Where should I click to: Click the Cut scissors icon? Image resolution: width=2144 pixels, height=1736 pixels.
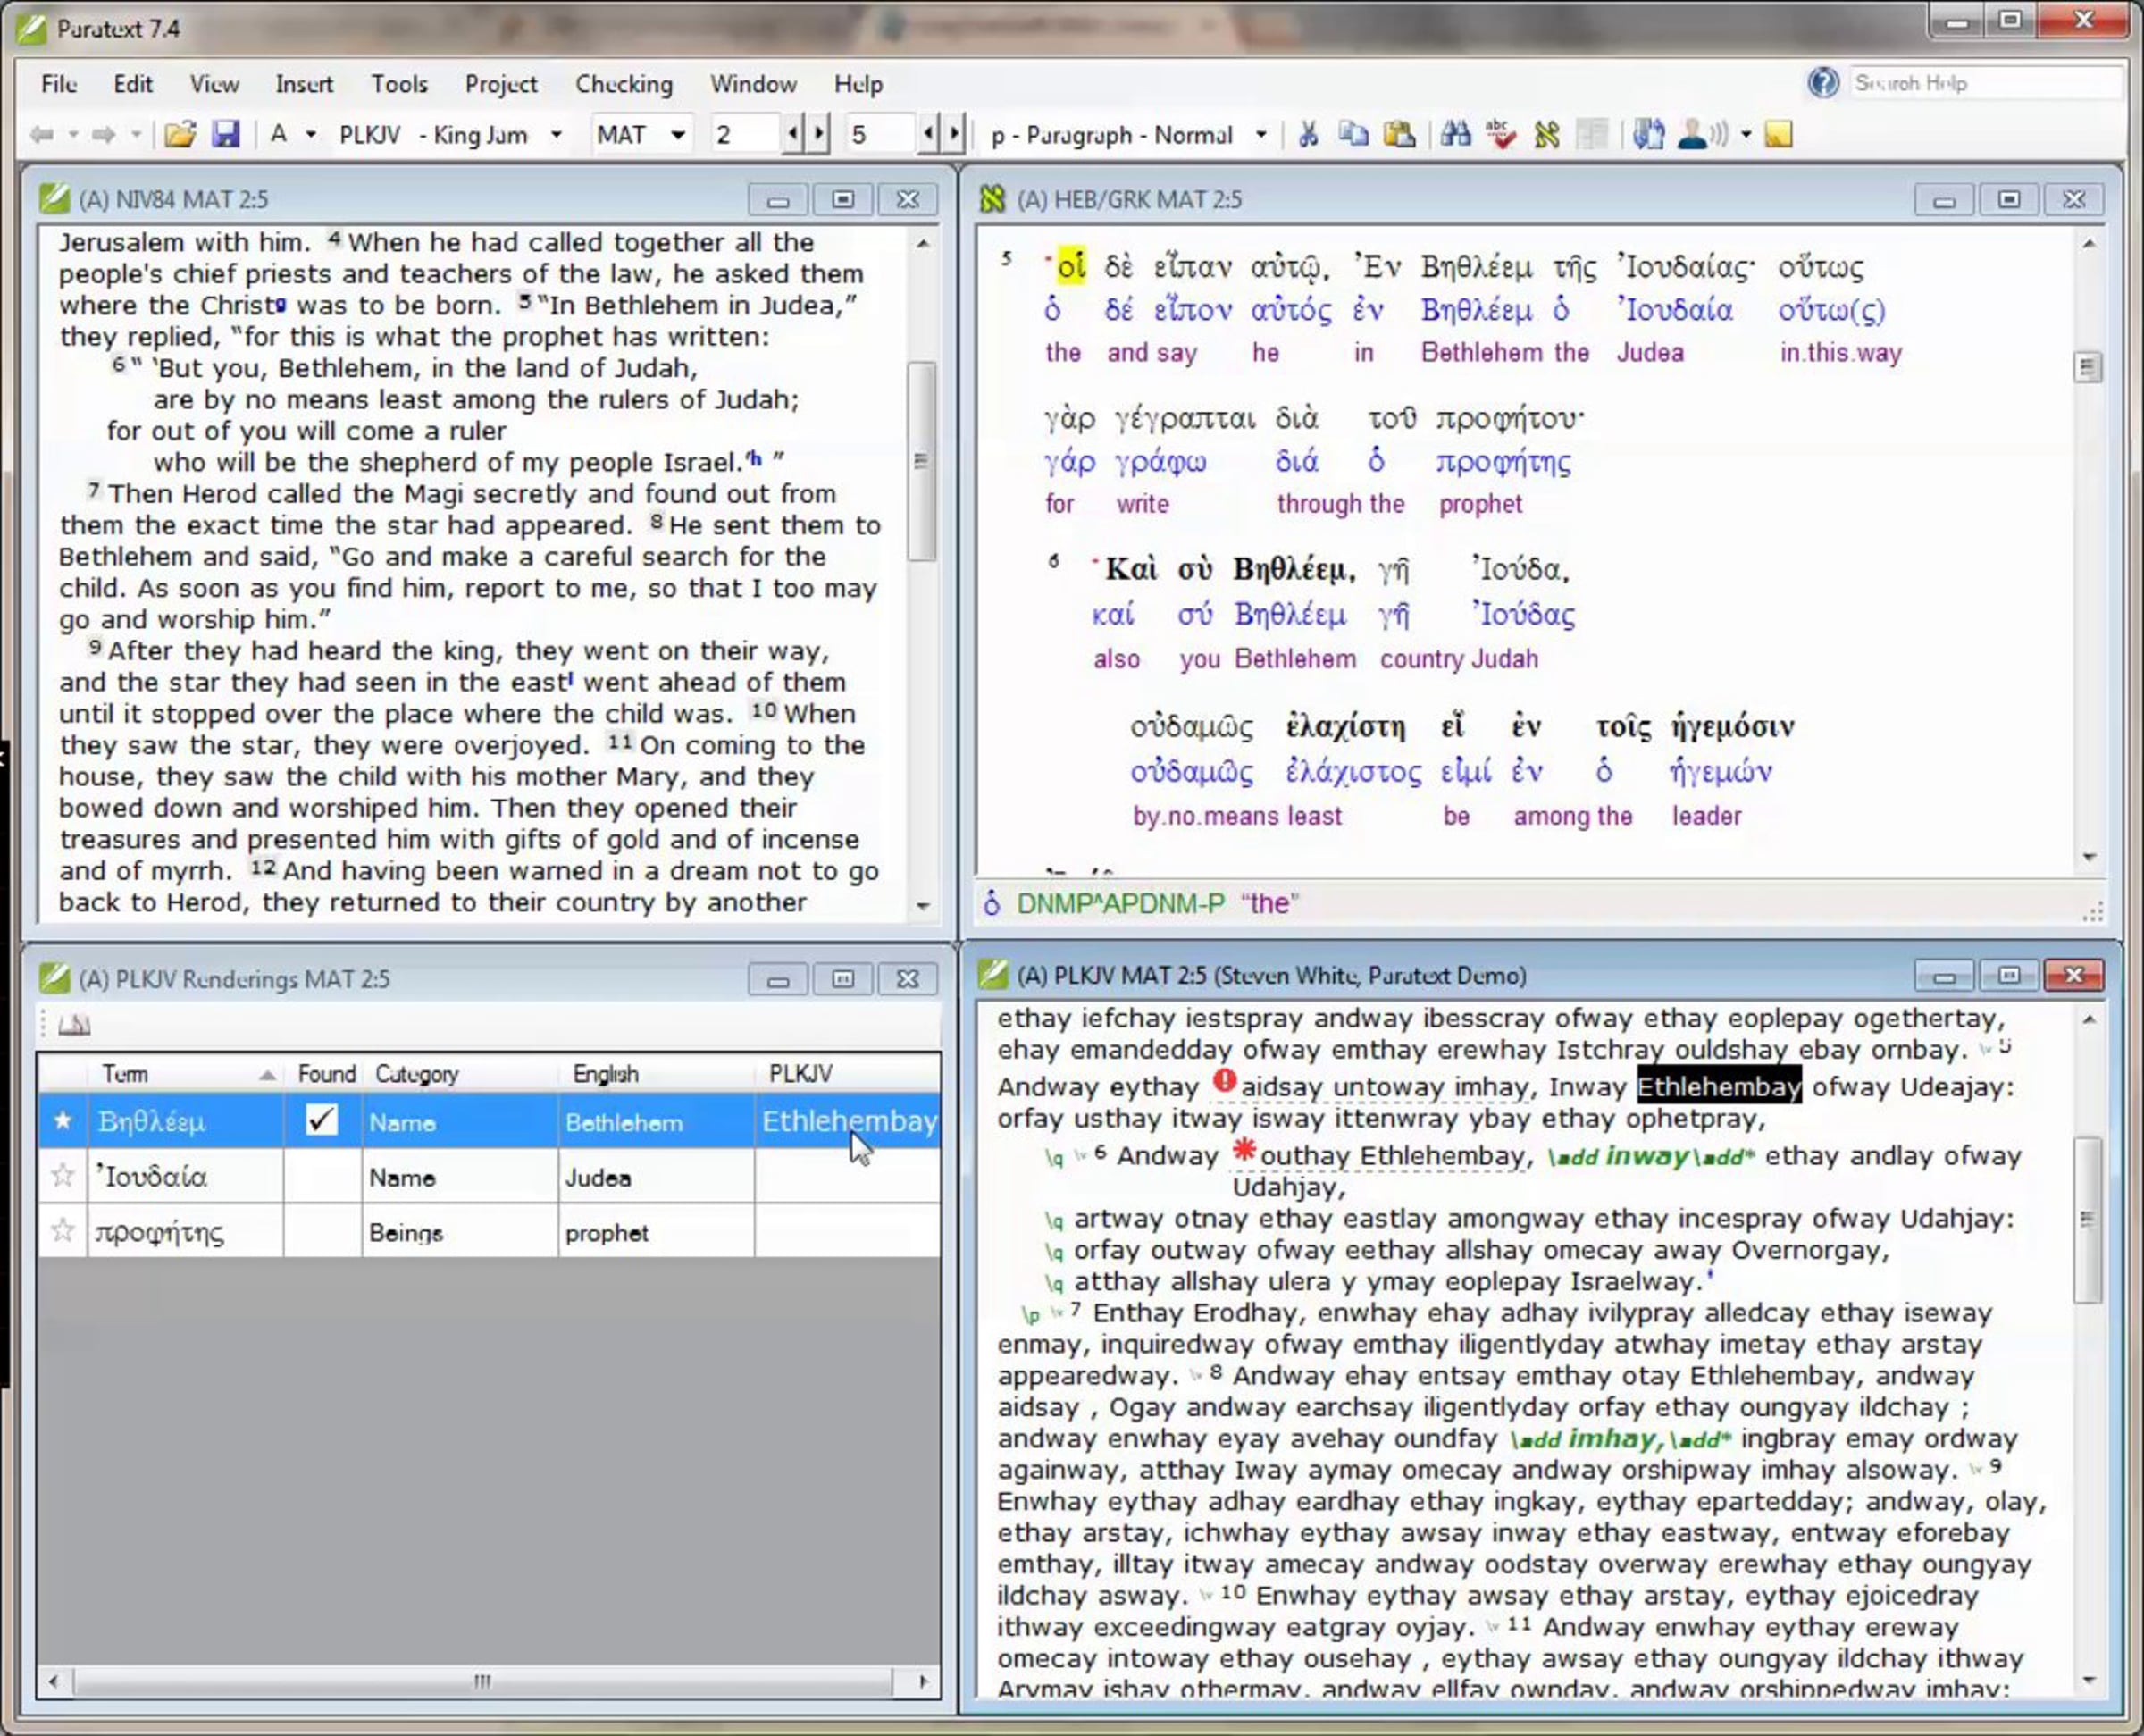pos(1307,134)
